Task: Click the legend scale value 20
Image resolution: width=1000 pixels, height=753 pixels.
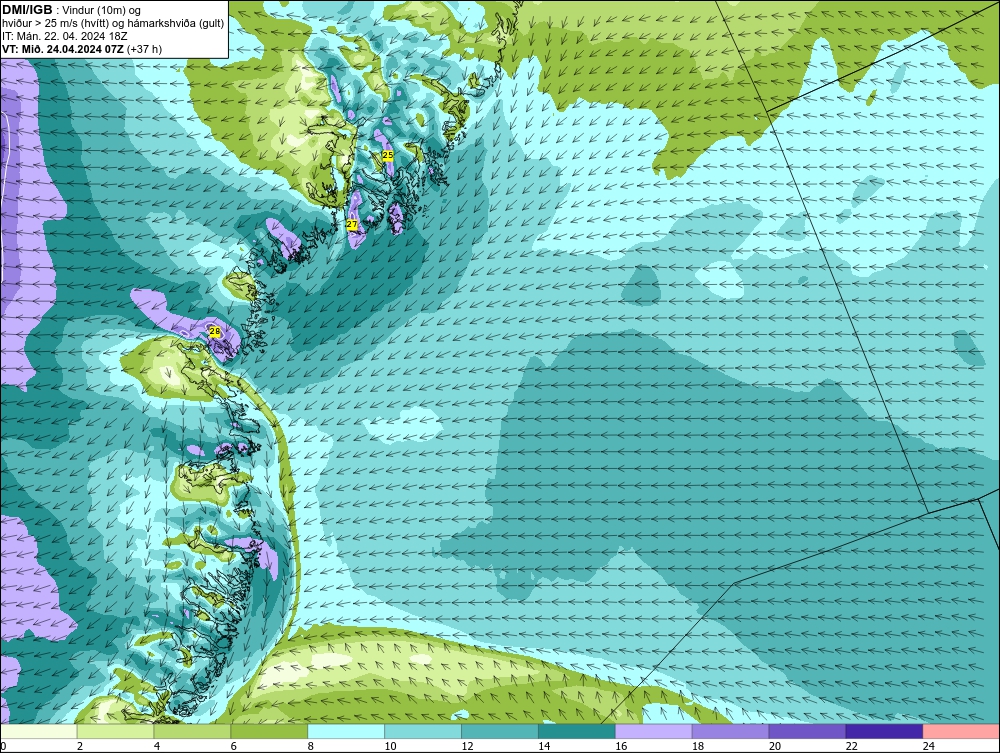Action: tap(774, 746)
